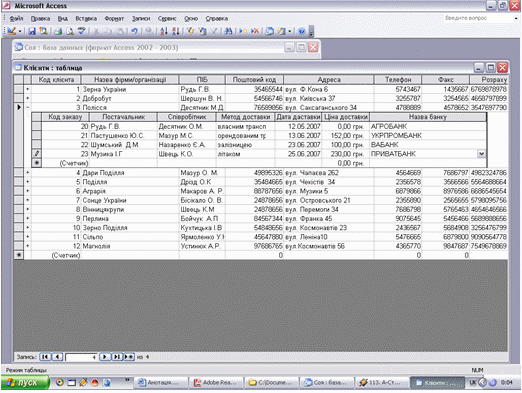Open the Сервис menu
The height and width of the screenshot is (393, 522).
click(x=167, y=19)
